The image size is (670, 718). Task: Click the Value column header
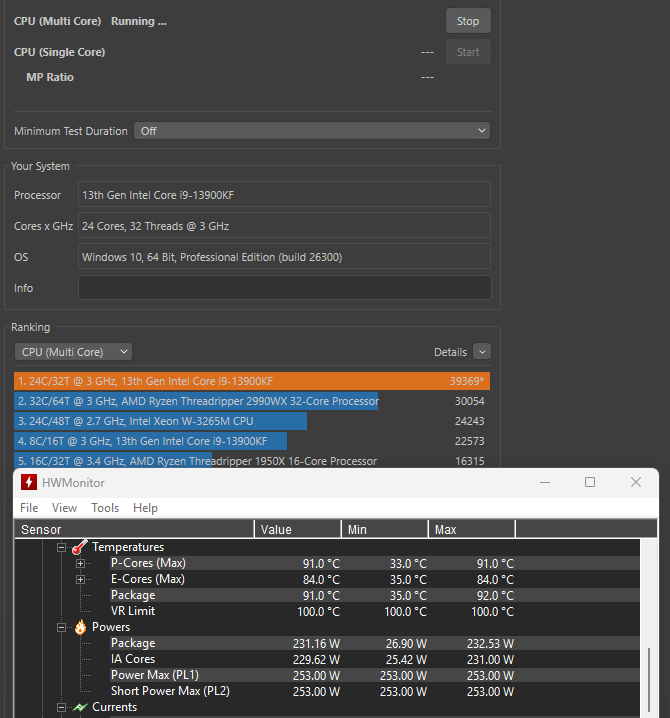[298, 529]
